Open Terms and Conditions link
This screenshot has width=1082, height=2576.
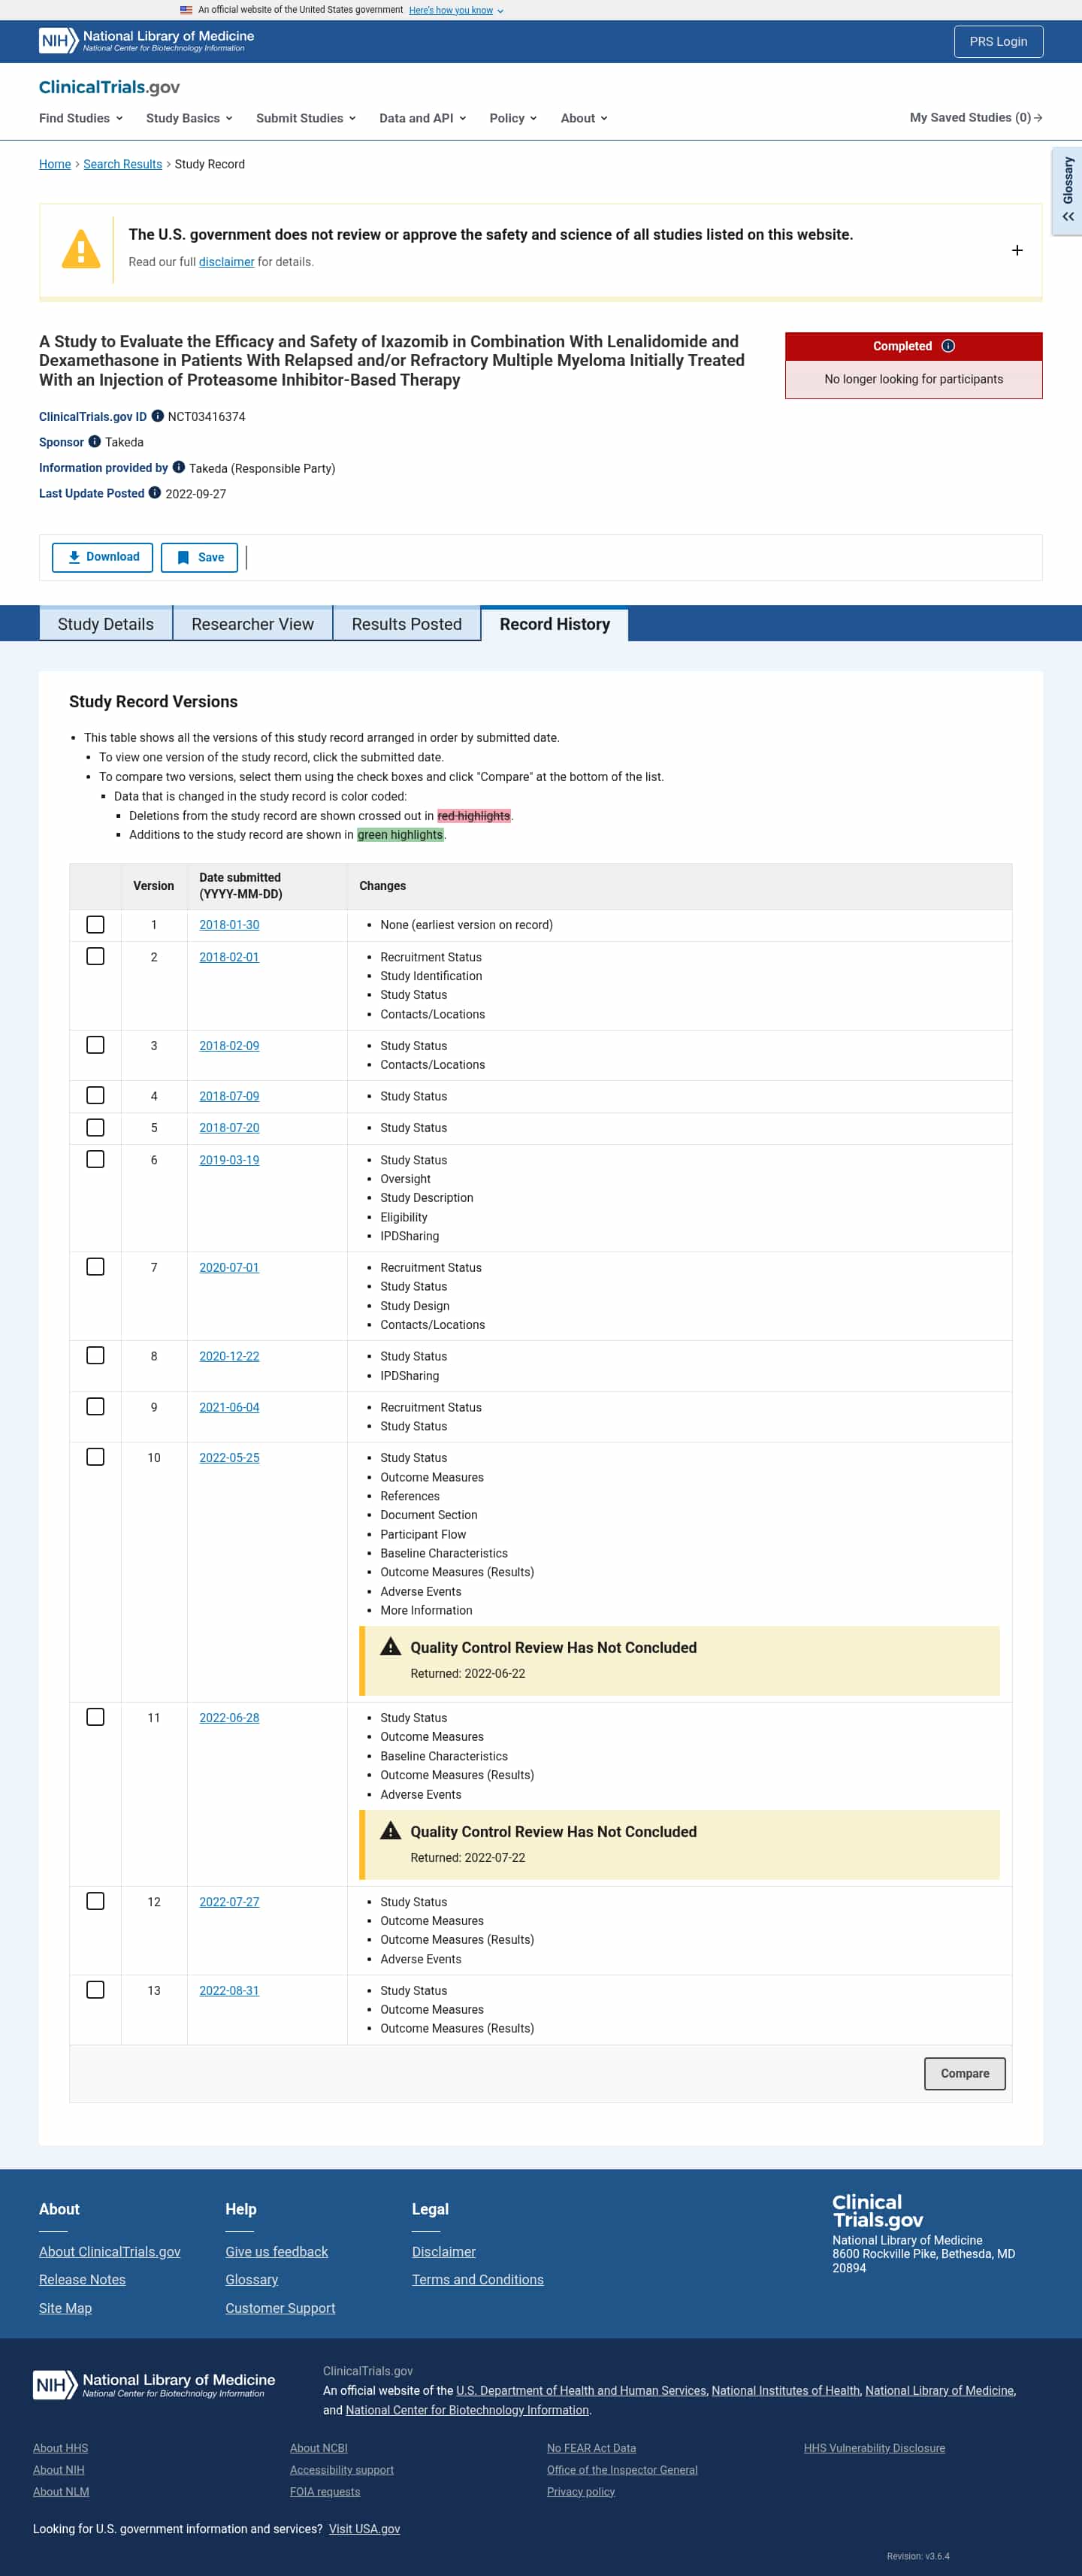click(x=478, y=2279)
